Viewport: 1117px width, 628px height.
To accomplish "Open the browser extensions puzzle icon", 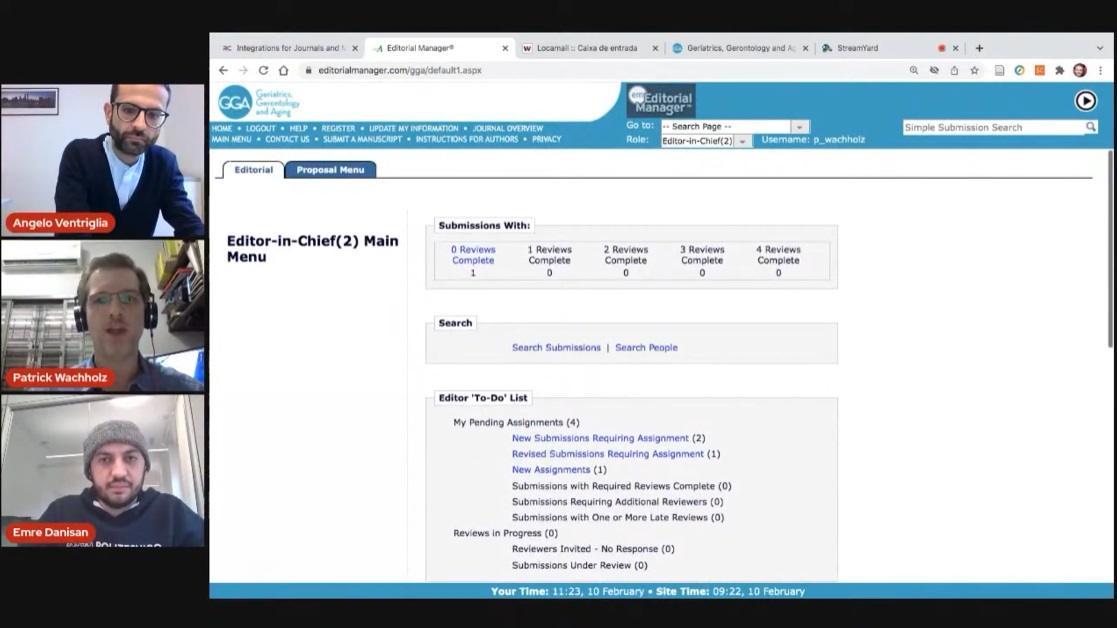I will click(x=1059, y=71).
